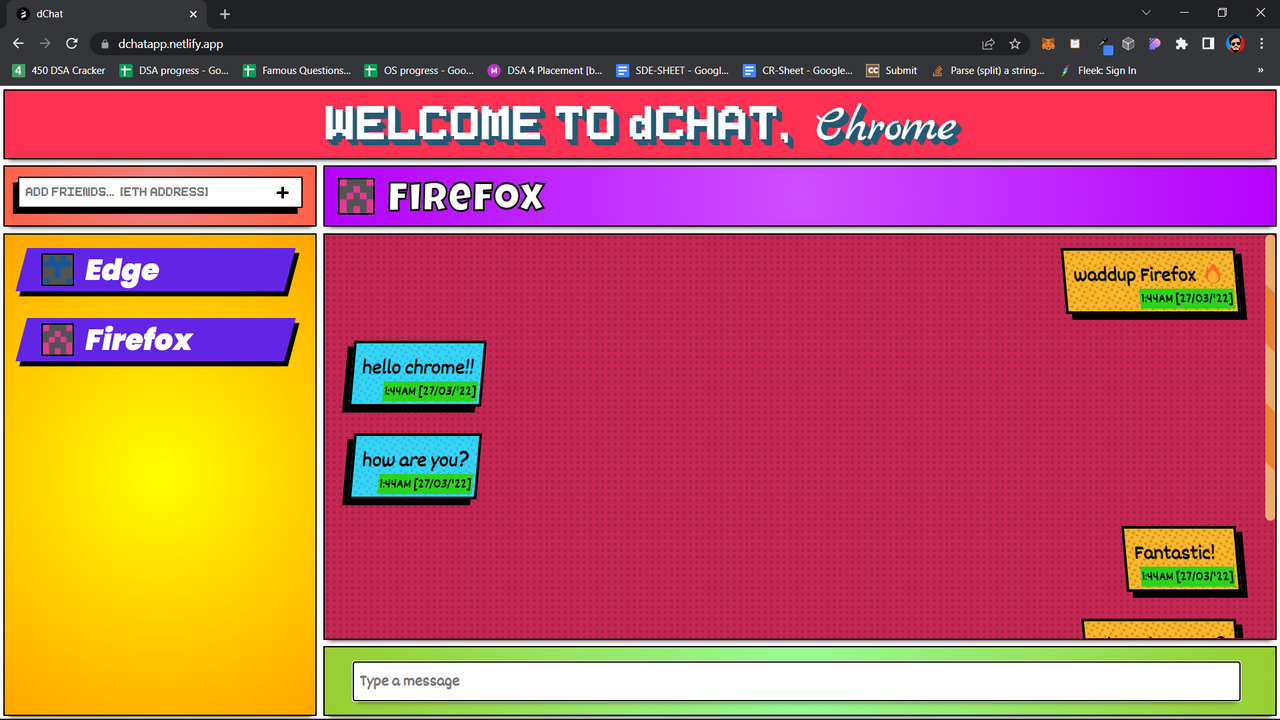The width and height of the screenshot is (1280, 720).
Task: Open the CR-Sheet bookmark
Action: pyautogui.click(x=798, y=71)
